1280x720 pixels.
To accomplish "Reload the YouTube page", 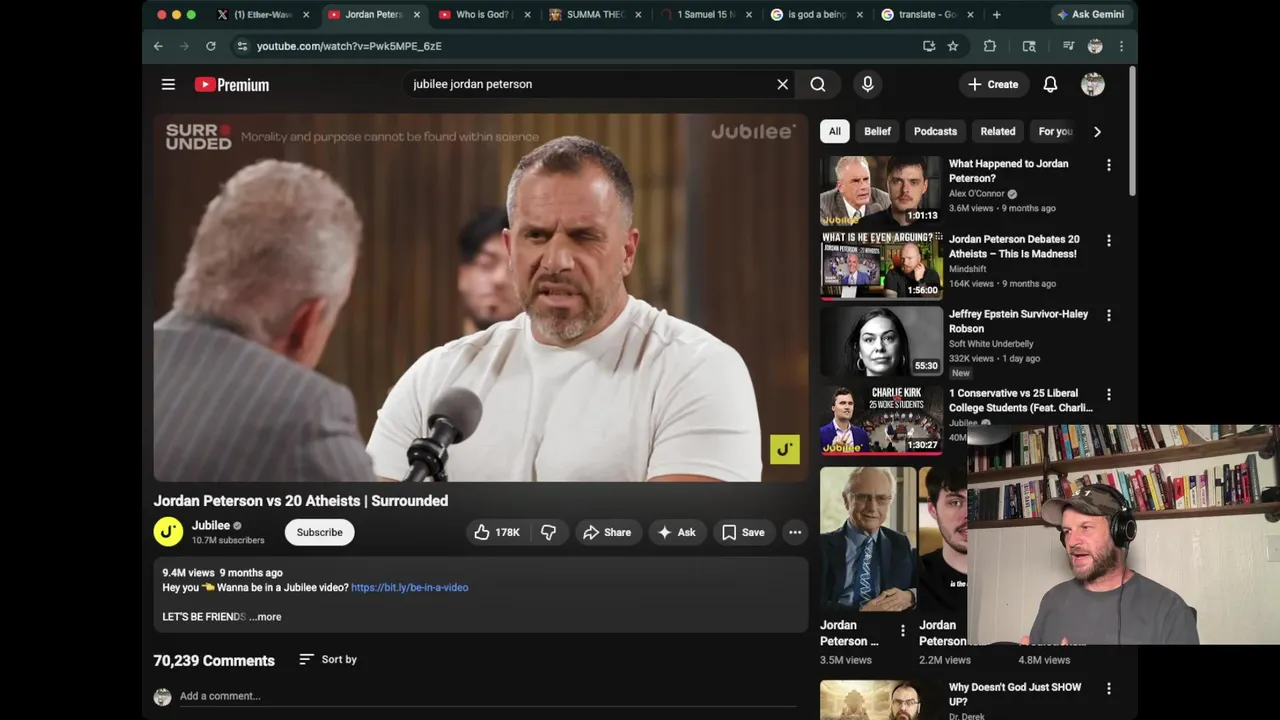I will (210, 46).
